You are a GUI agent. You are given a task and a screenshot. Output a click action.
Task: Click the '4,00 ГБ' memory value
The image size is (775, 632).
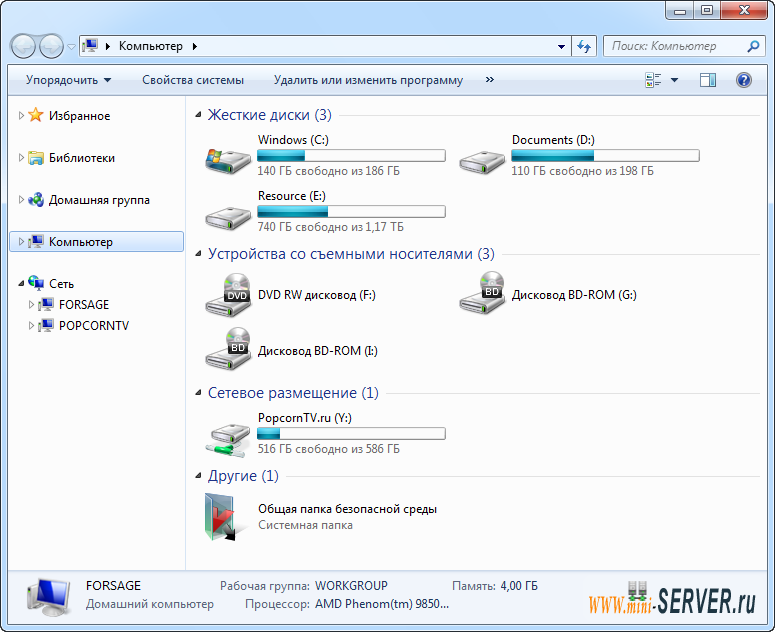pos(519,586)
